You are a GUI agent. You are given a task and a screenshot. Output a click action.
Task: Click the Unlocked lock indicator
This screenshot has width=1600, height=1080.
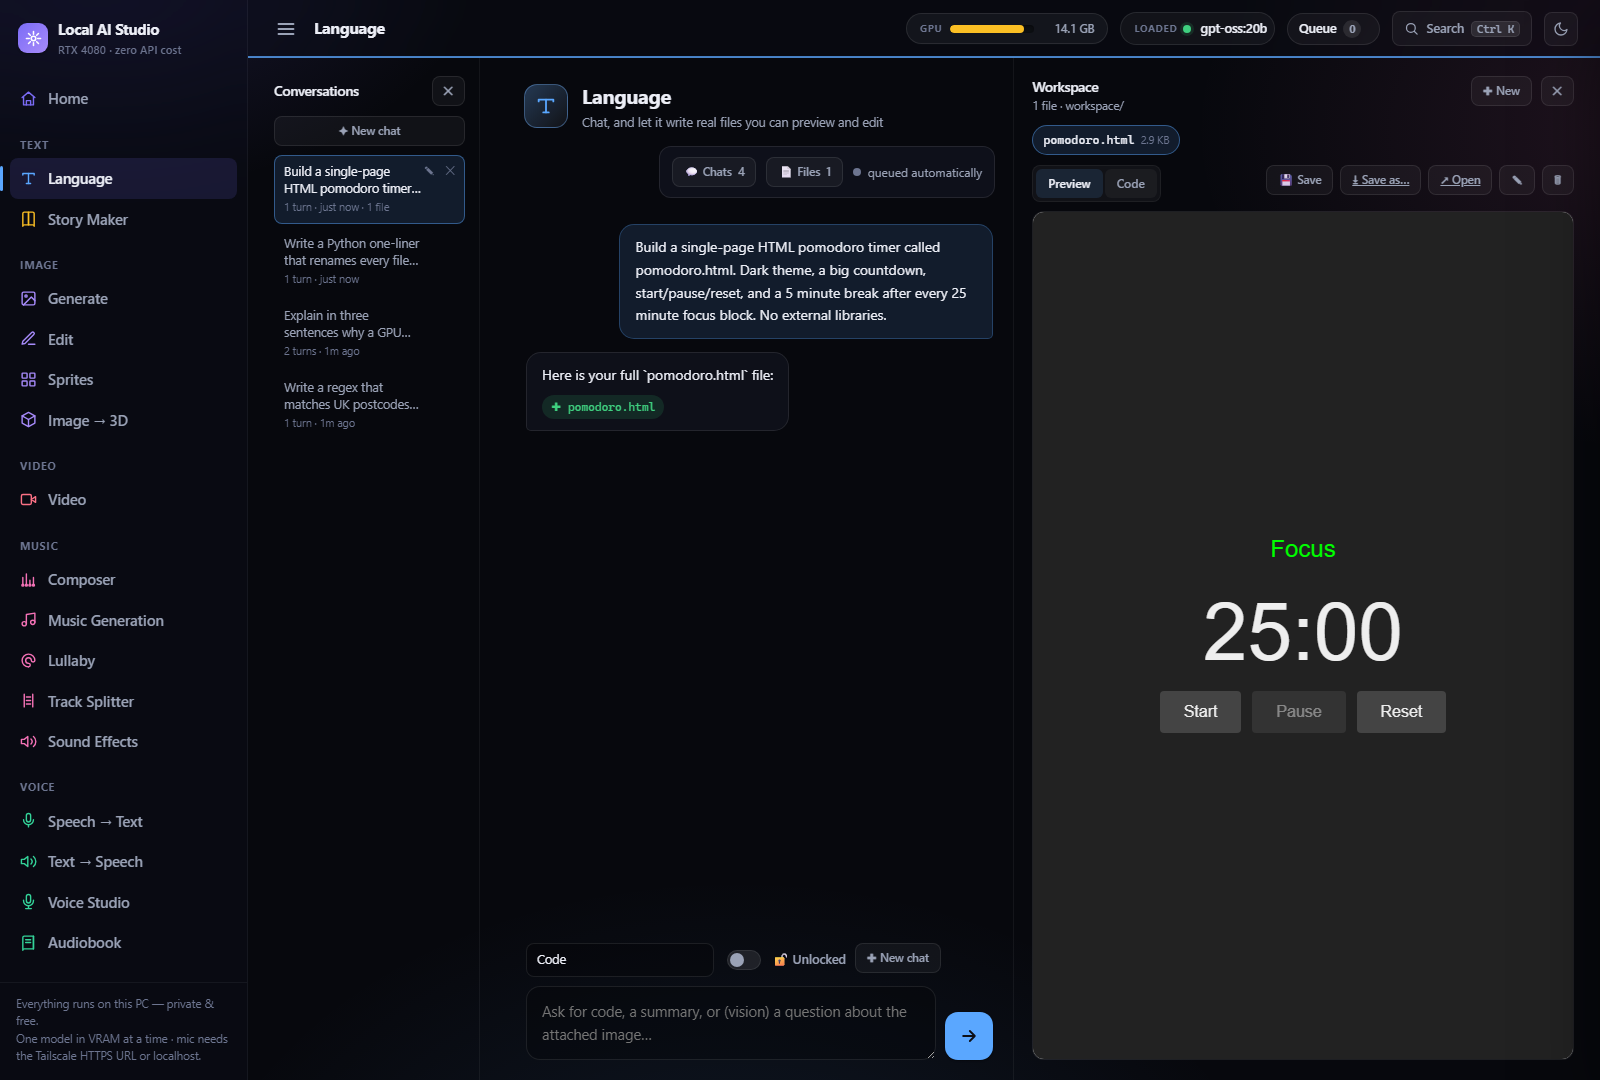point(810,960)
